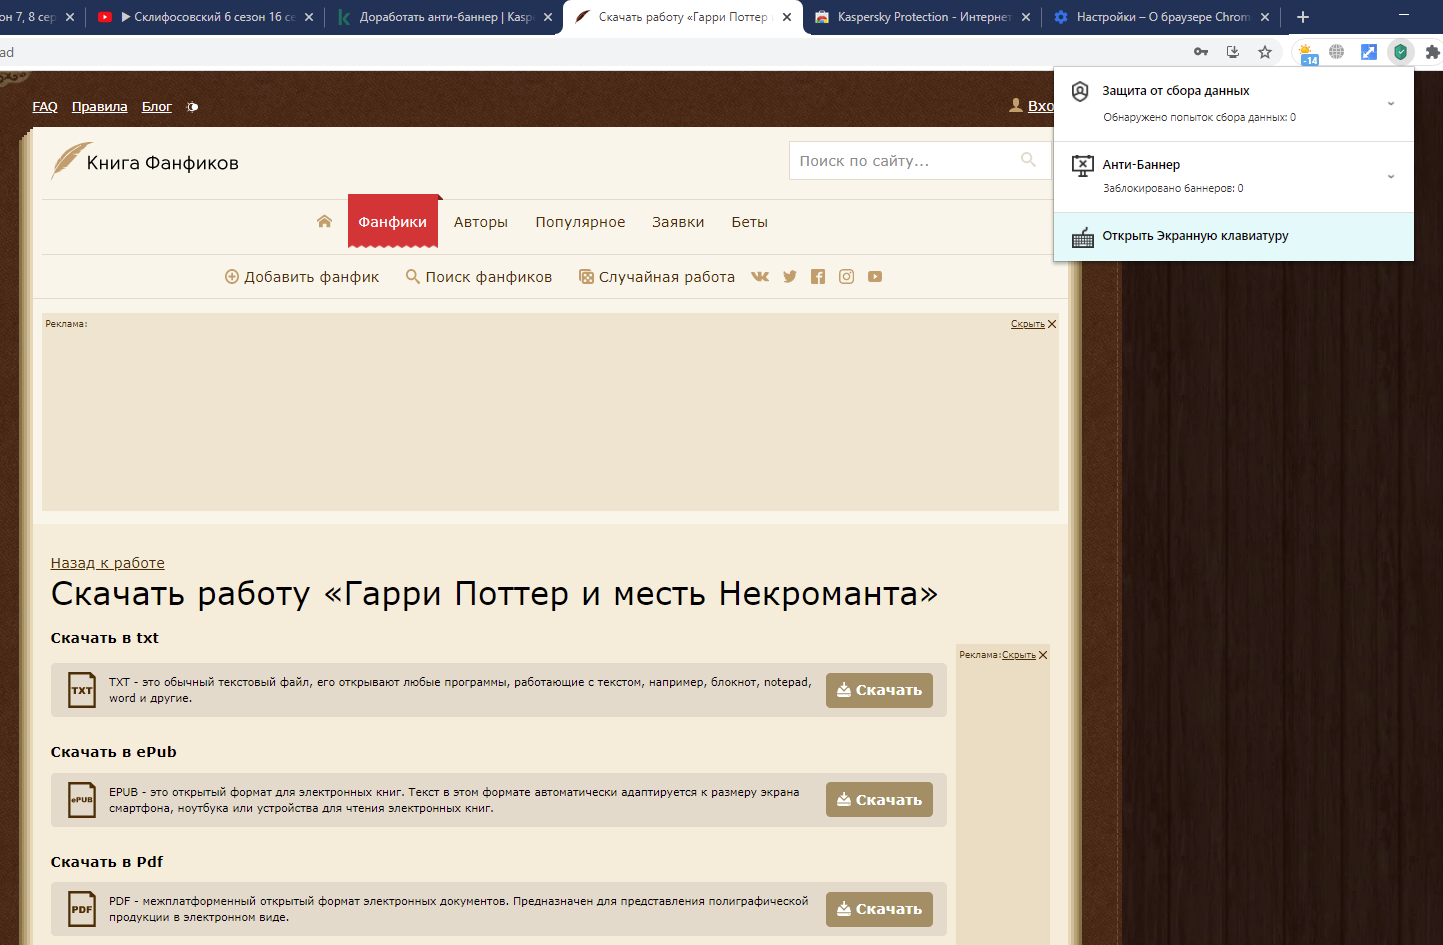
Task: Click the Анти-Баннер monitor icon
Action: (x=1082, y=166)
